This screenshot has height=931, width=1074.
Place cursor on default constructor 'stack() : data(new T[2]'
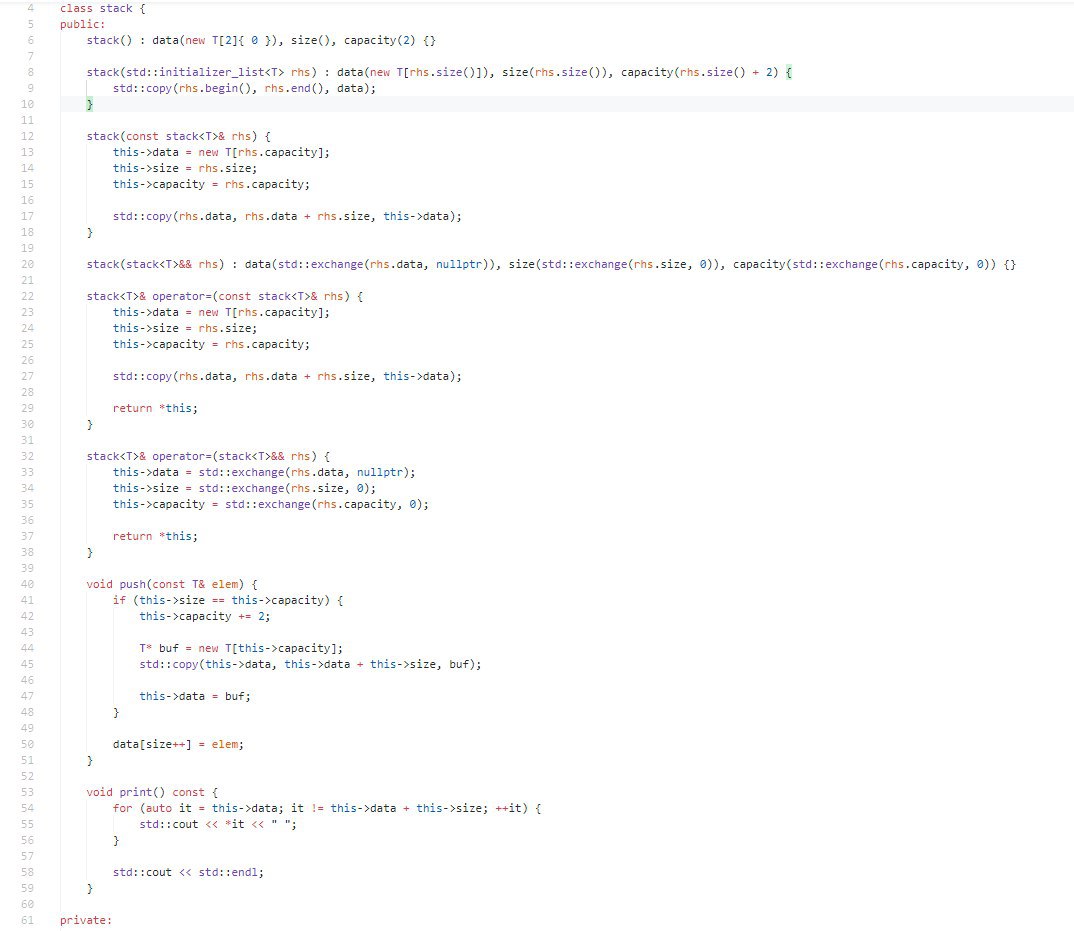pos(161,40)
